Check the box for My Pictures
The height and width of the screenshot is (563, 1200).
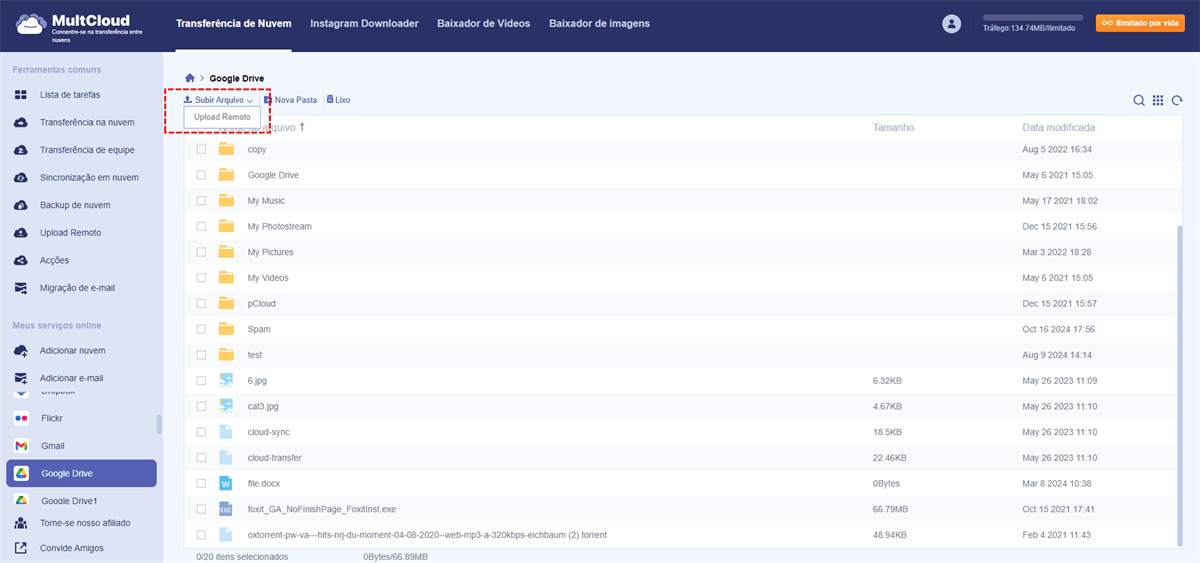[201, 252]
